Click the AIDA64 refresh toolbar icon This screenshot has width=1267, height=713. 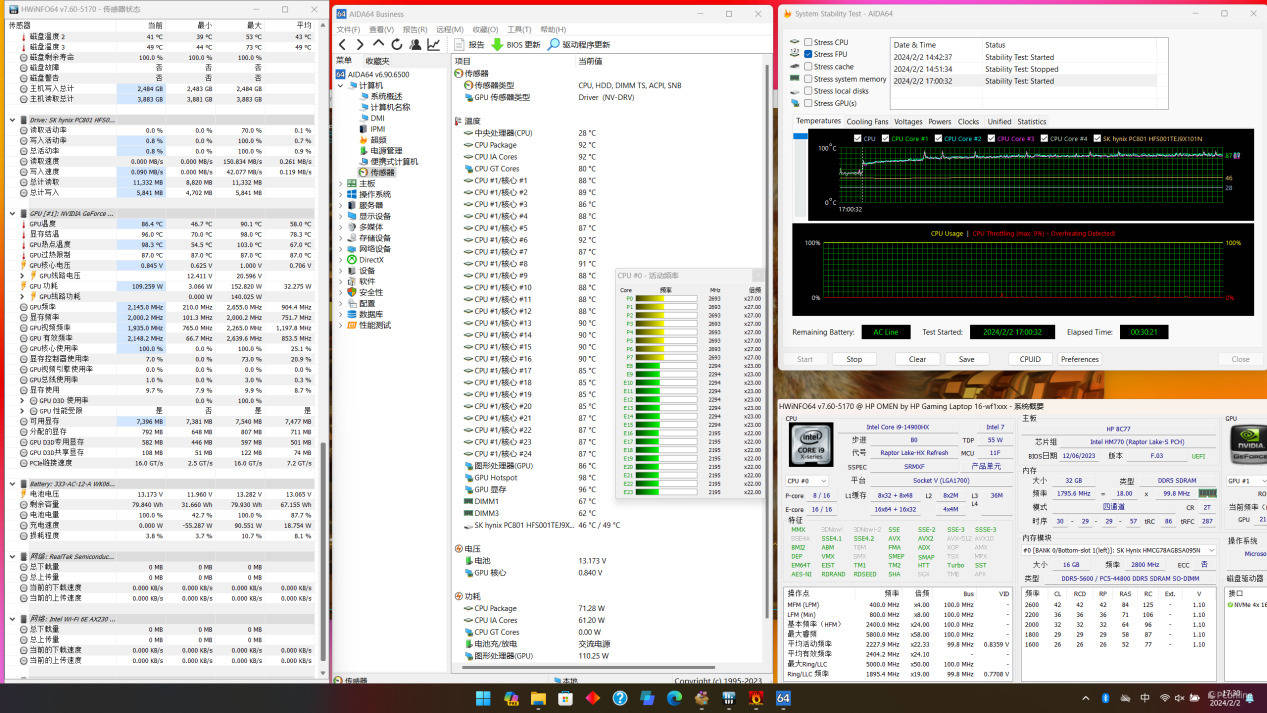point(397,45)
